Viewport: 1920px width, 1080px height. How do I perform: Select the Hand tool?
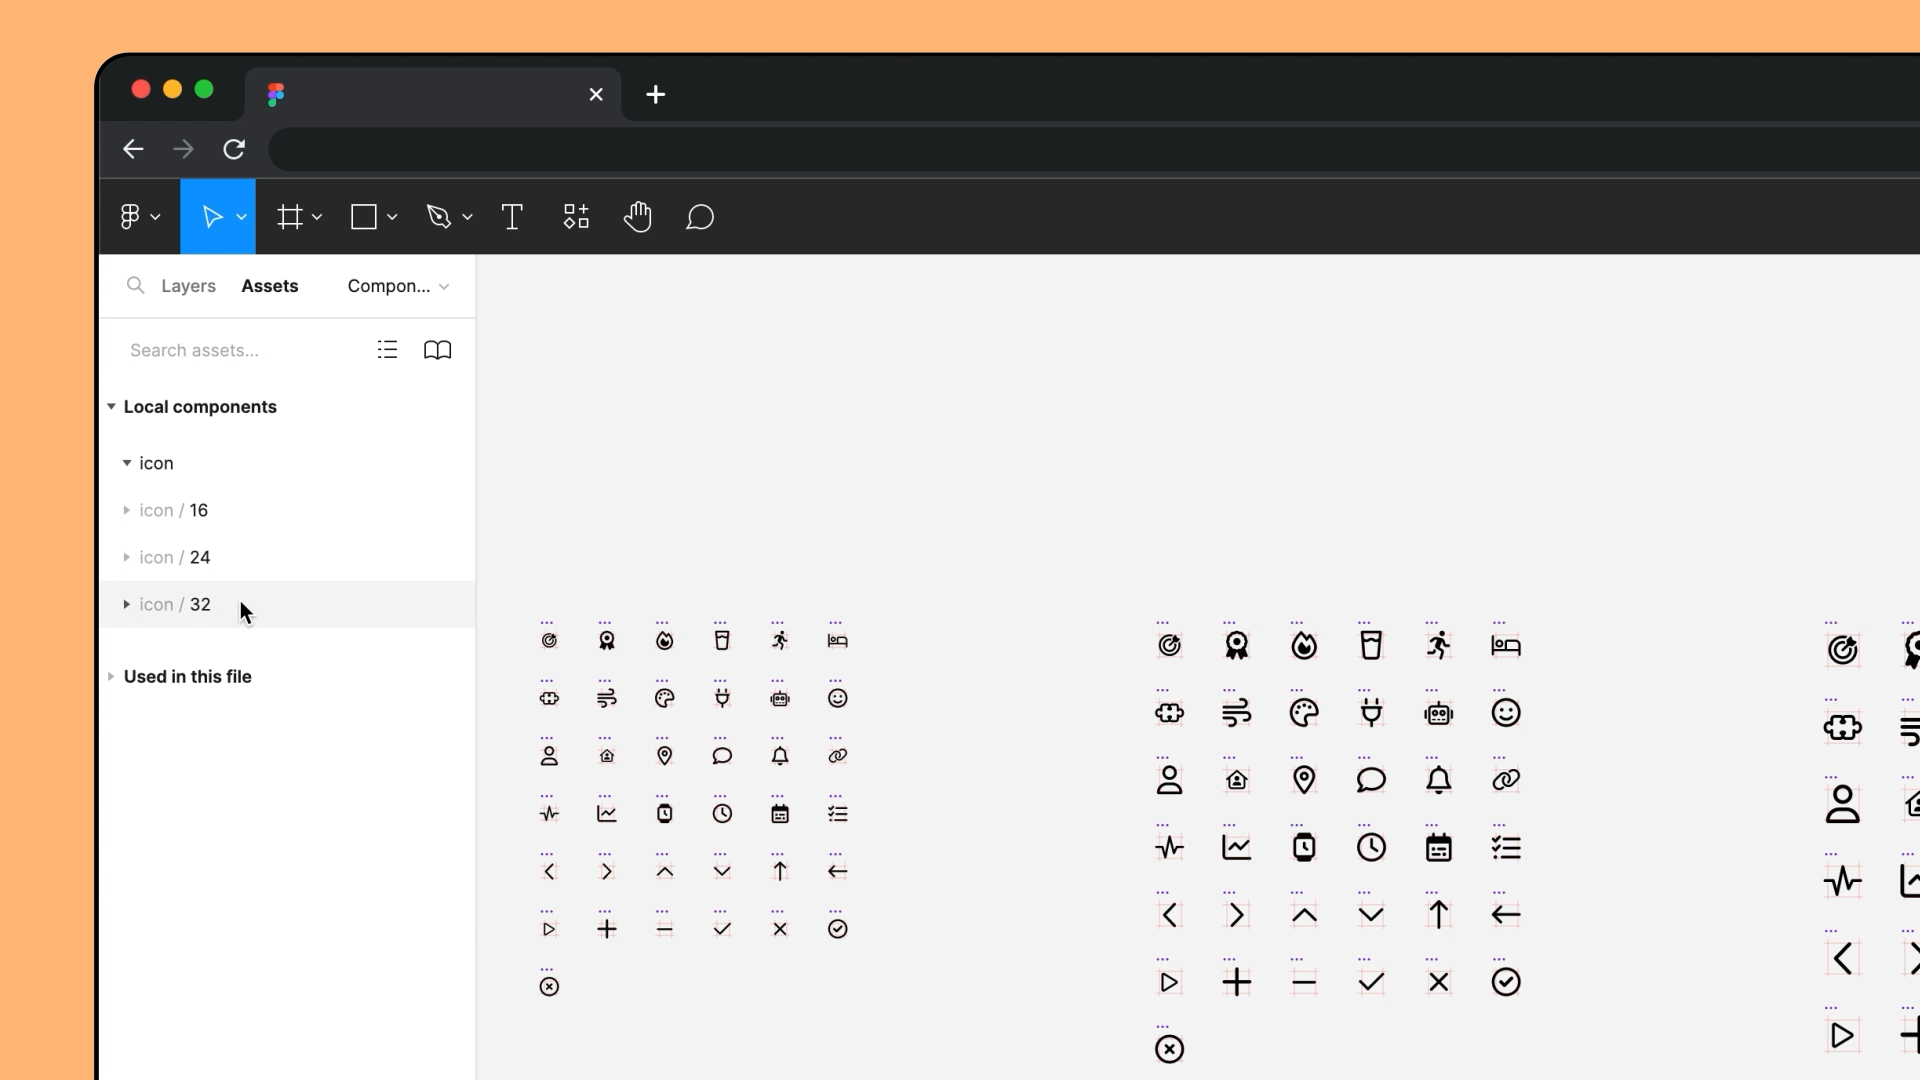638,217
